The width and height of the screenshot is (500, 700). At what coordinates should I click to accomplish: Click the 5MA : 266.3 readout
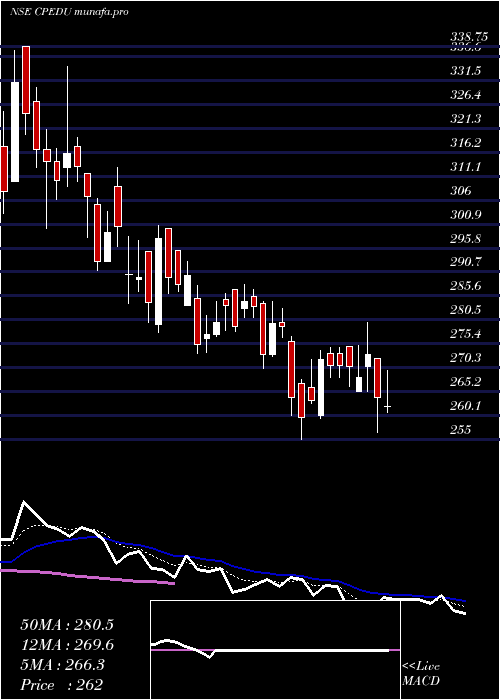[62, 665]
